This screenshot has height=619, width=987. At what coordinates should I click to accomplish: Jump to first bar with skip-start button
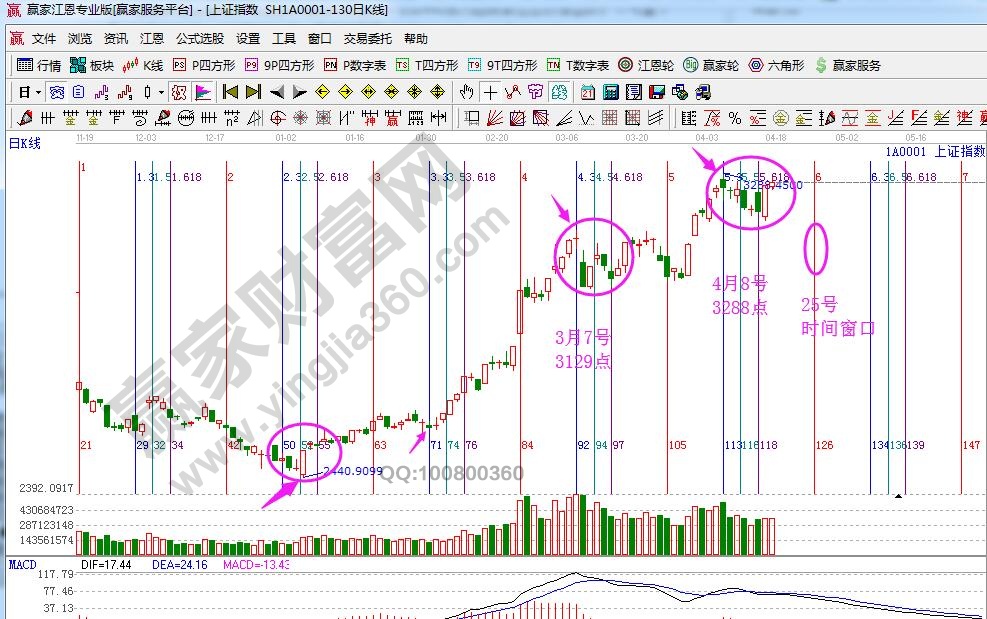230,92
